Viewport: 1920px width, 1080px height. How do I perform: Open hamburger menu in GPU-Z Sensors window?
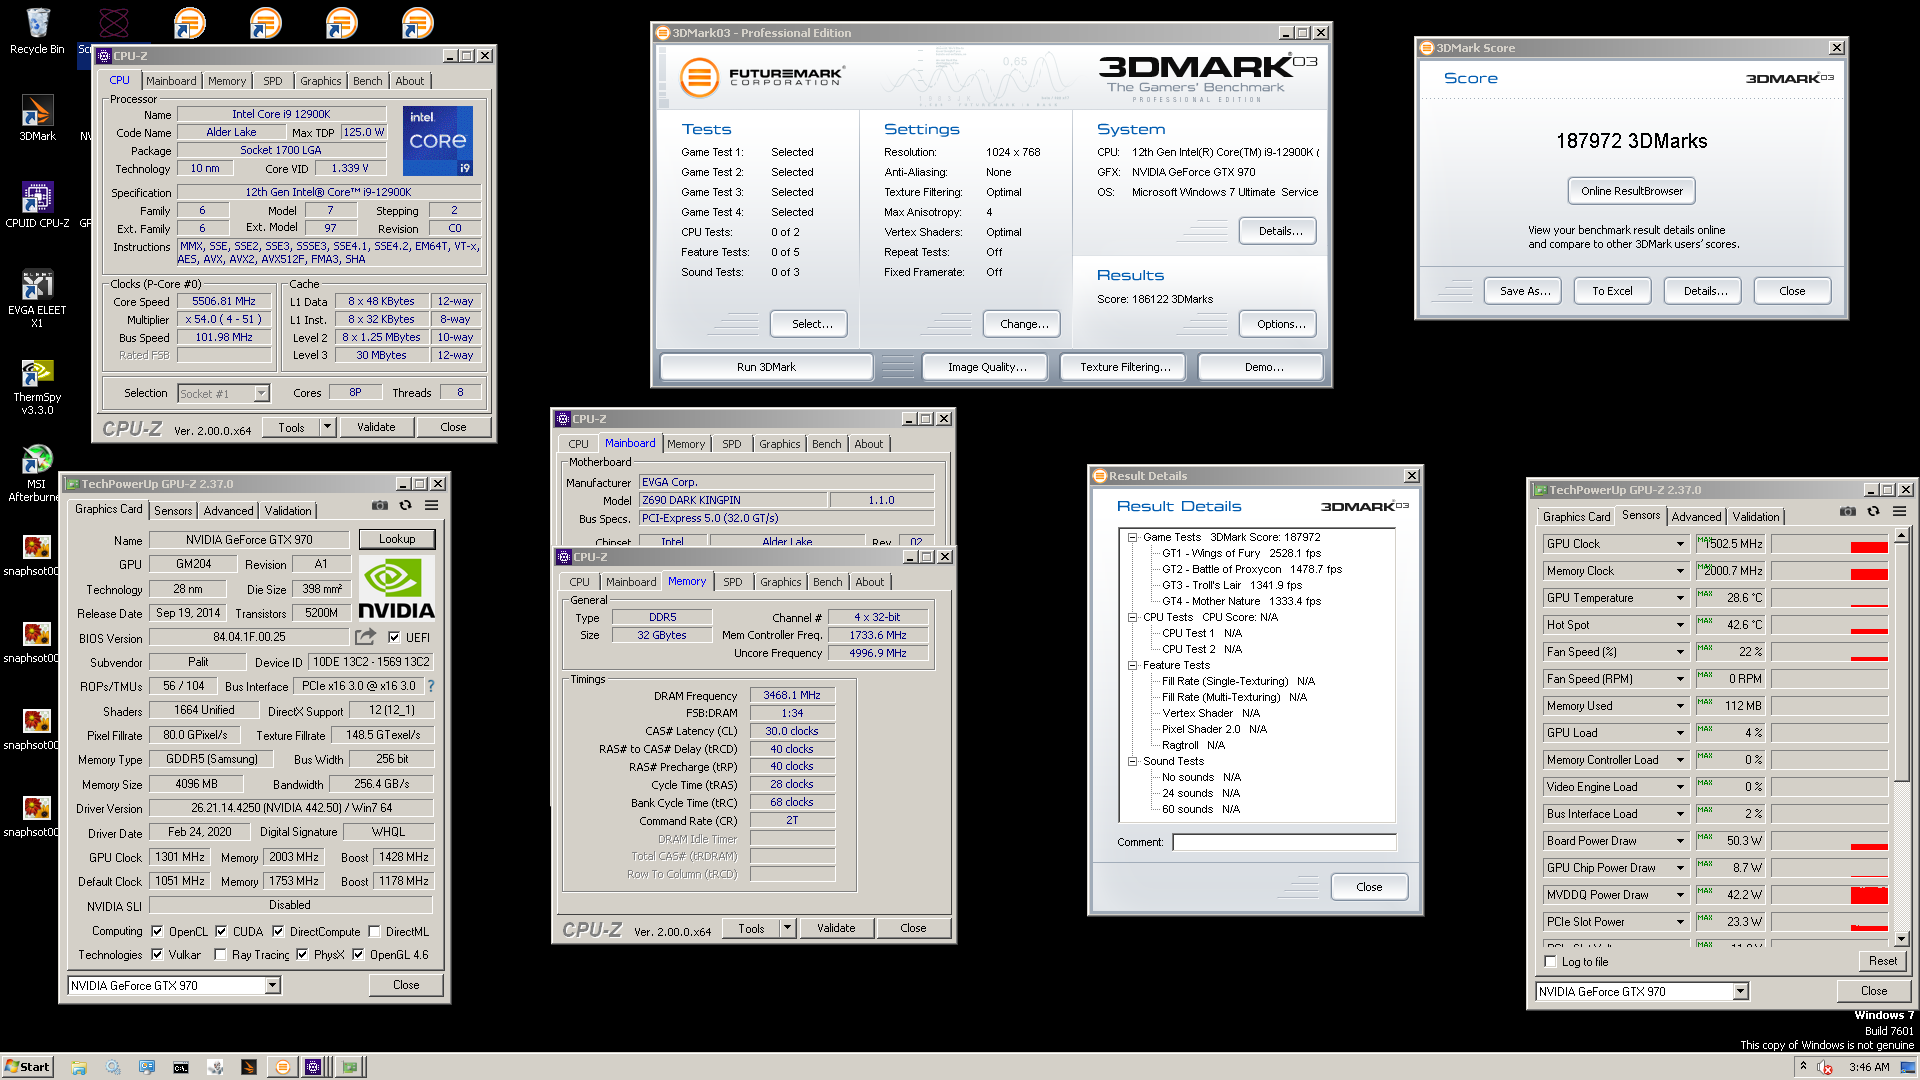(x=1899, y=512)
